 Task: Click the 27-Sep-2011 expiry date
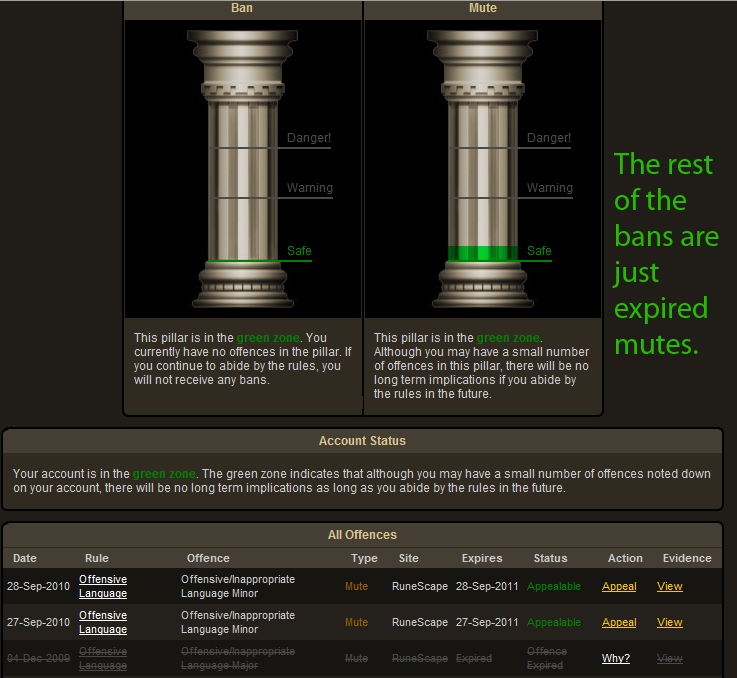[x=487, y=622]
